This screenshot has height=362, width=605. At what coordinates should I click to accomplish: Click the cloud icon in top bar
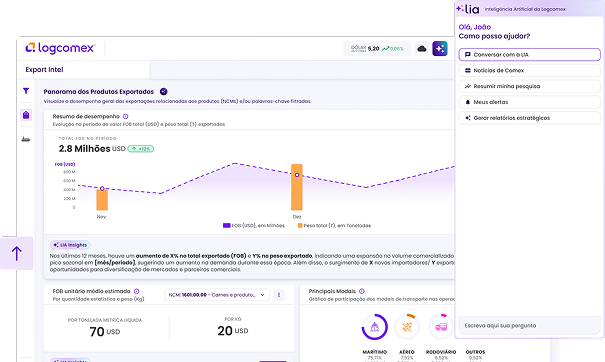[422, 49]
